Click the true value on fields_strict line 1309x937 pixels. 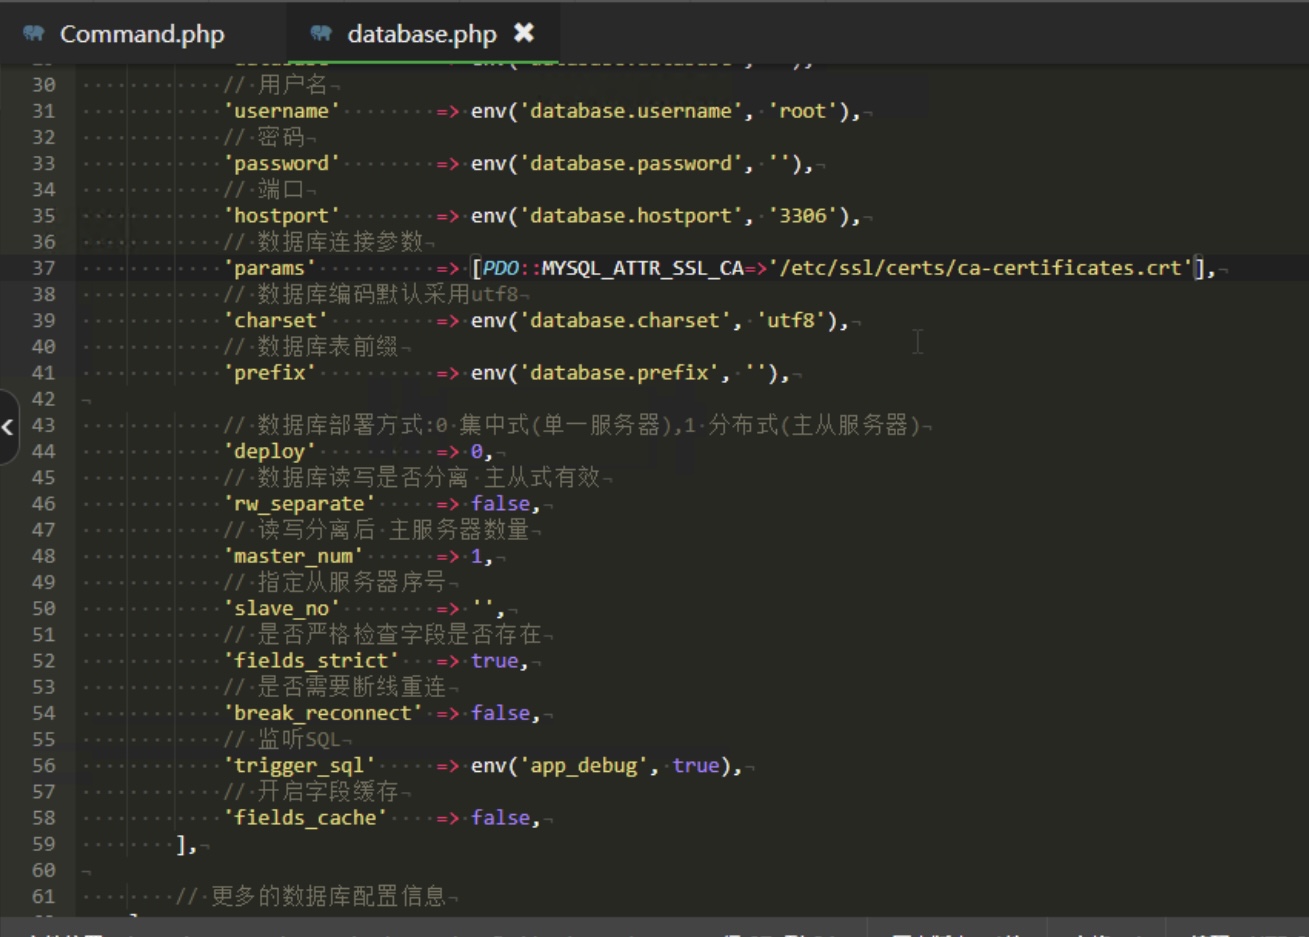point(496,660)
